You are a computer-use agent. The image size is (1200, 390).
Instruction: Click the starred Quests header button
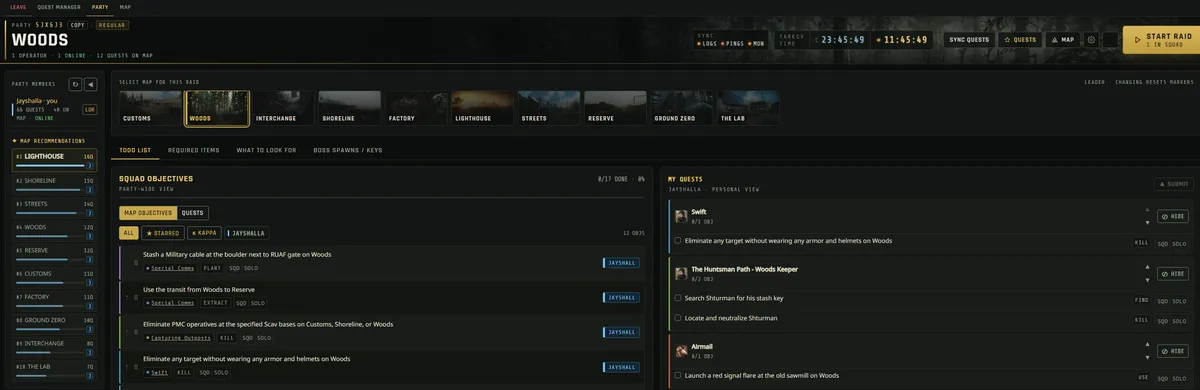pyautogui.click(x=1020, y=40)
